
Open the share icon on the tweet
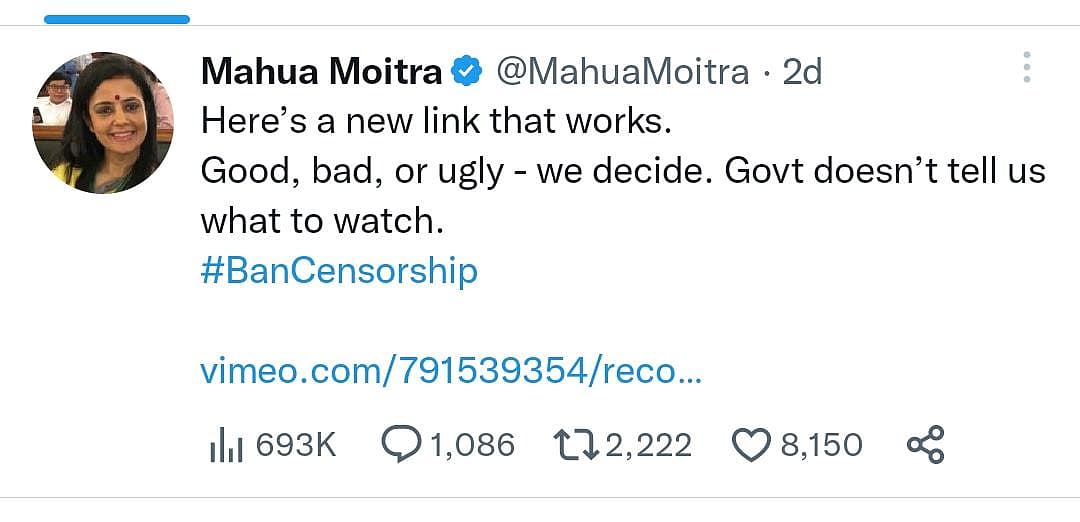pyautogui.click(x=925, y=445)
